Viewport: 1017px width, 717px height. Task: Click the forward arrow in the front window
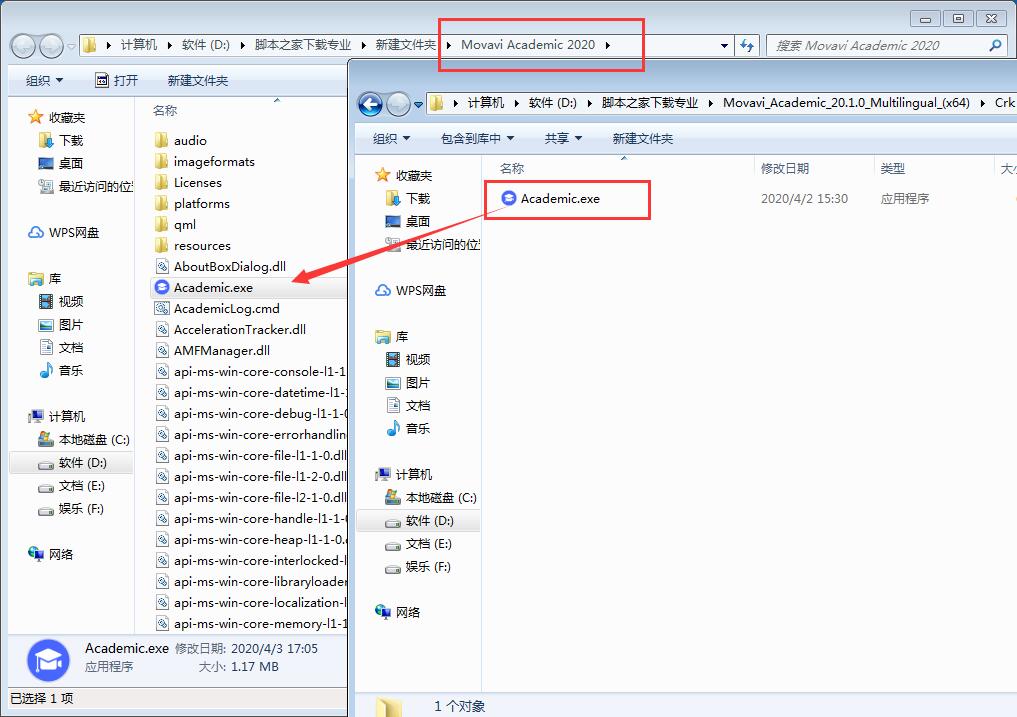(x=398, y=103)
